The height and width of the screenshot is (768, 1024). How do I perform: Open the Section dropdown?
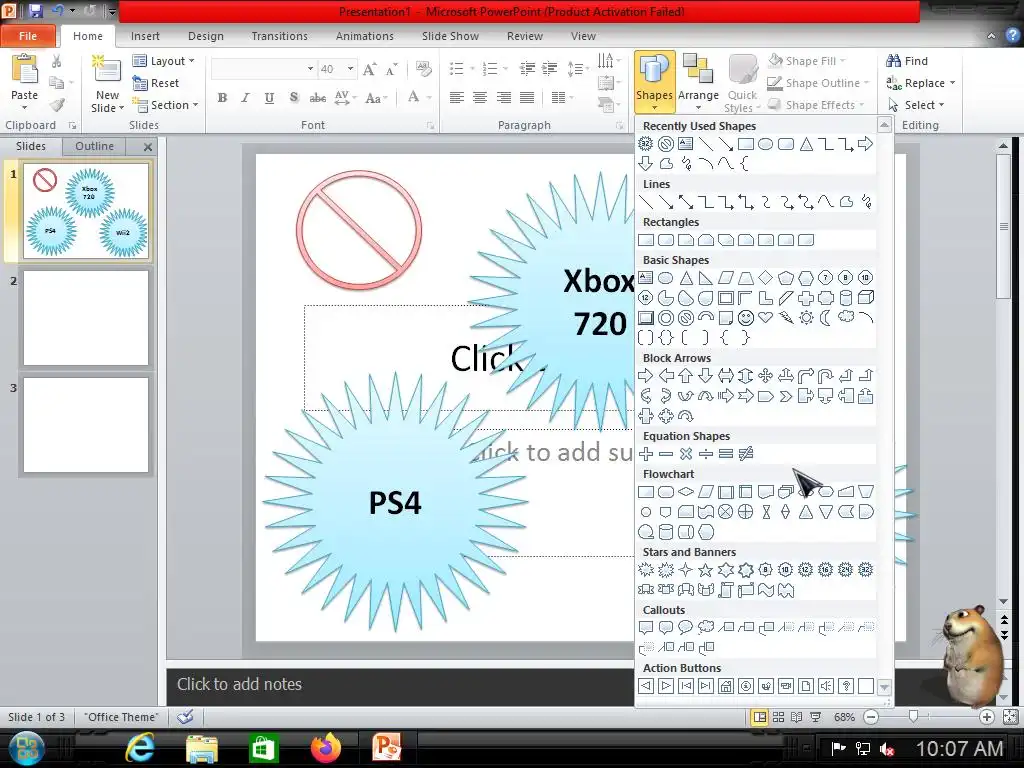click(x=165, y=104)
